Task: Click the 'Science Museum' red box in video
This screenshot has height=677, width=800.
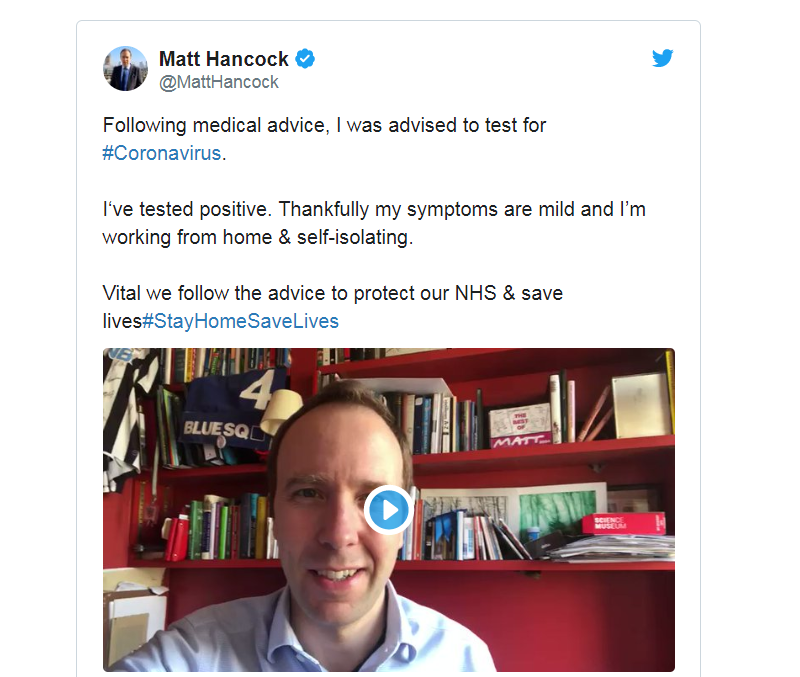Action: point(623,523)
